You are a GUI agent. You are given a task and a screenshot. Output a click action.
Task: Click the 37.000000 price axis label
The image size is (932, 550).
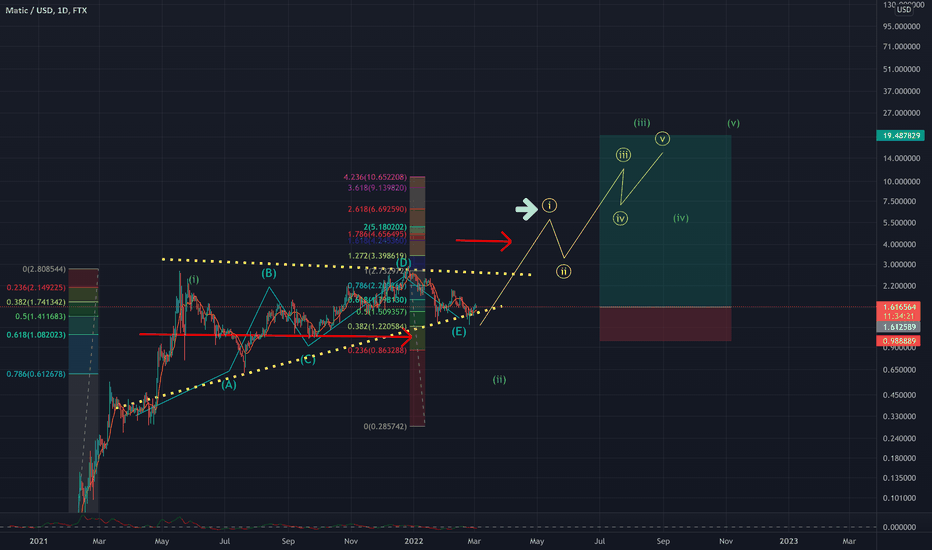pos(901,91)
